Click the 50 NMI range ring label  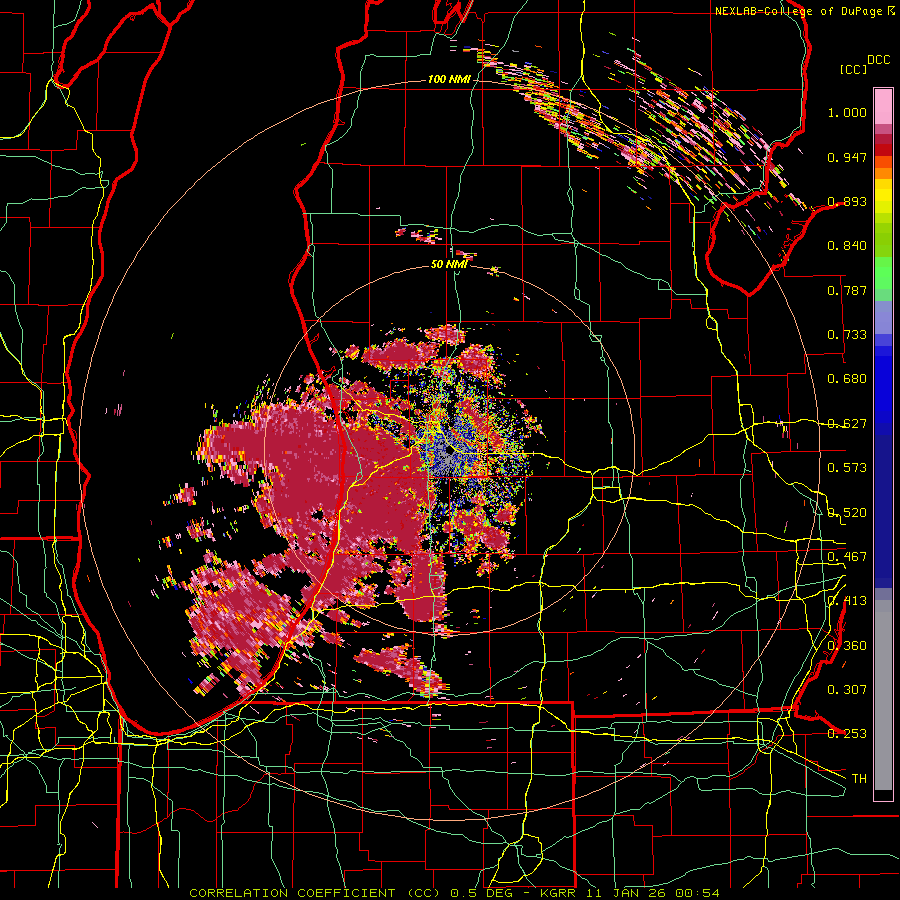[x=449, y=264]
